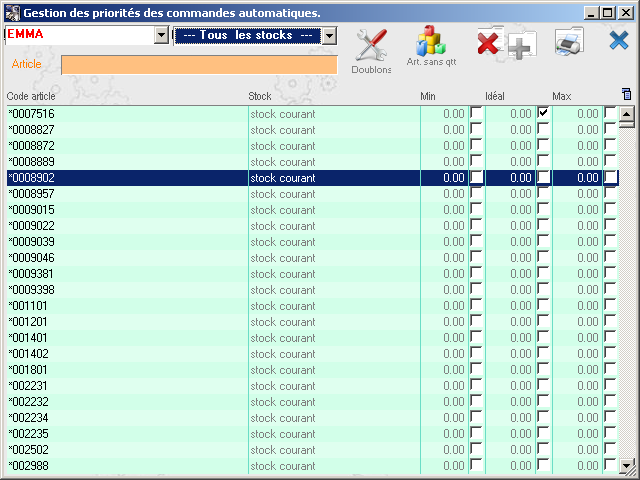Screen dimensions: 640x480
Task: Toggle Max checkbox for article *0008957
Action: coord(611,193)
